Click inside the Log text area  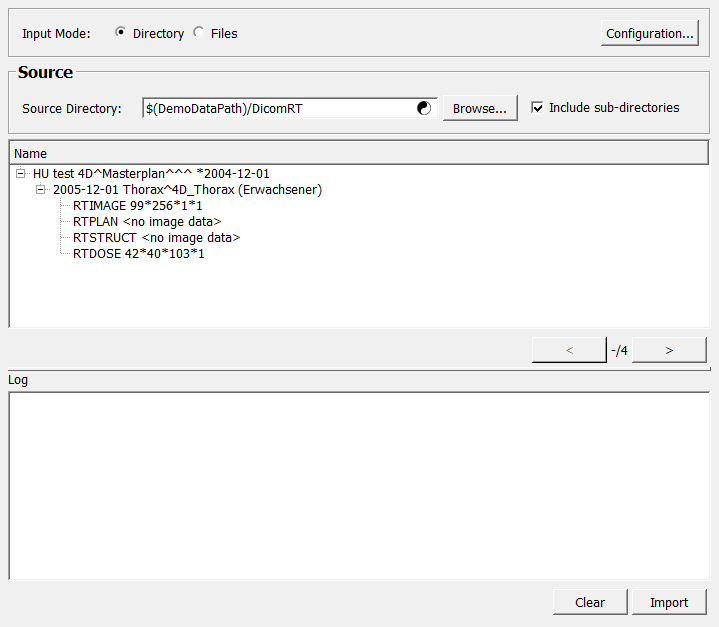tap(358, 485)
